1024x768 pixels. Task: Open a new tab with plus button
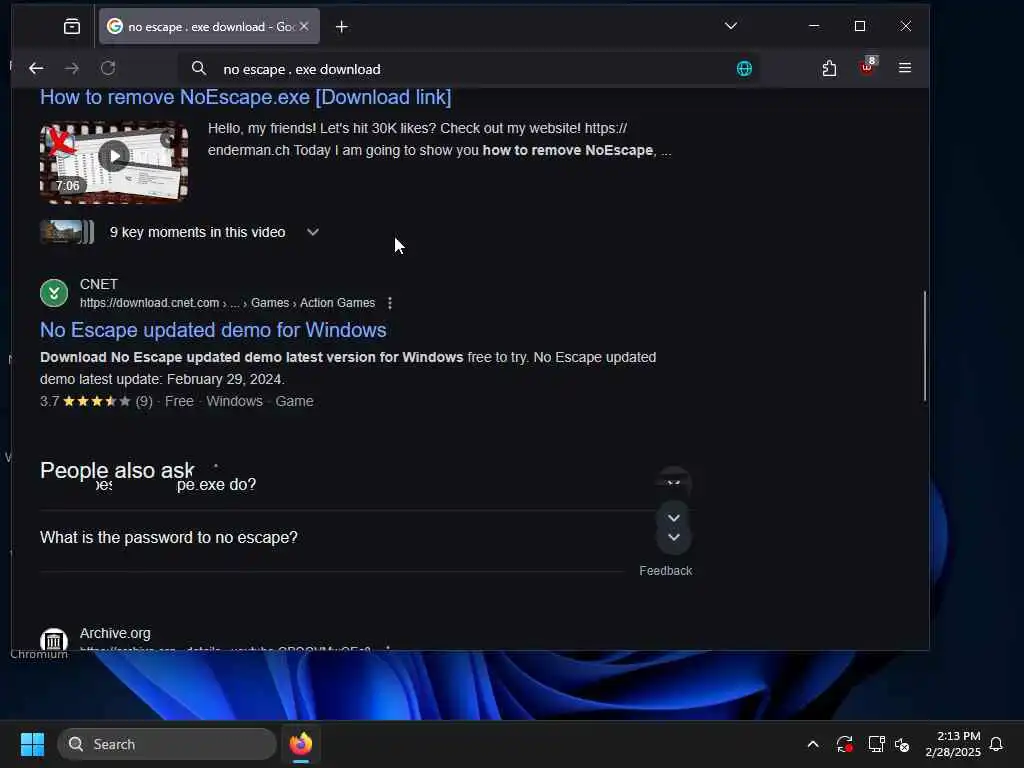(342, 27)
